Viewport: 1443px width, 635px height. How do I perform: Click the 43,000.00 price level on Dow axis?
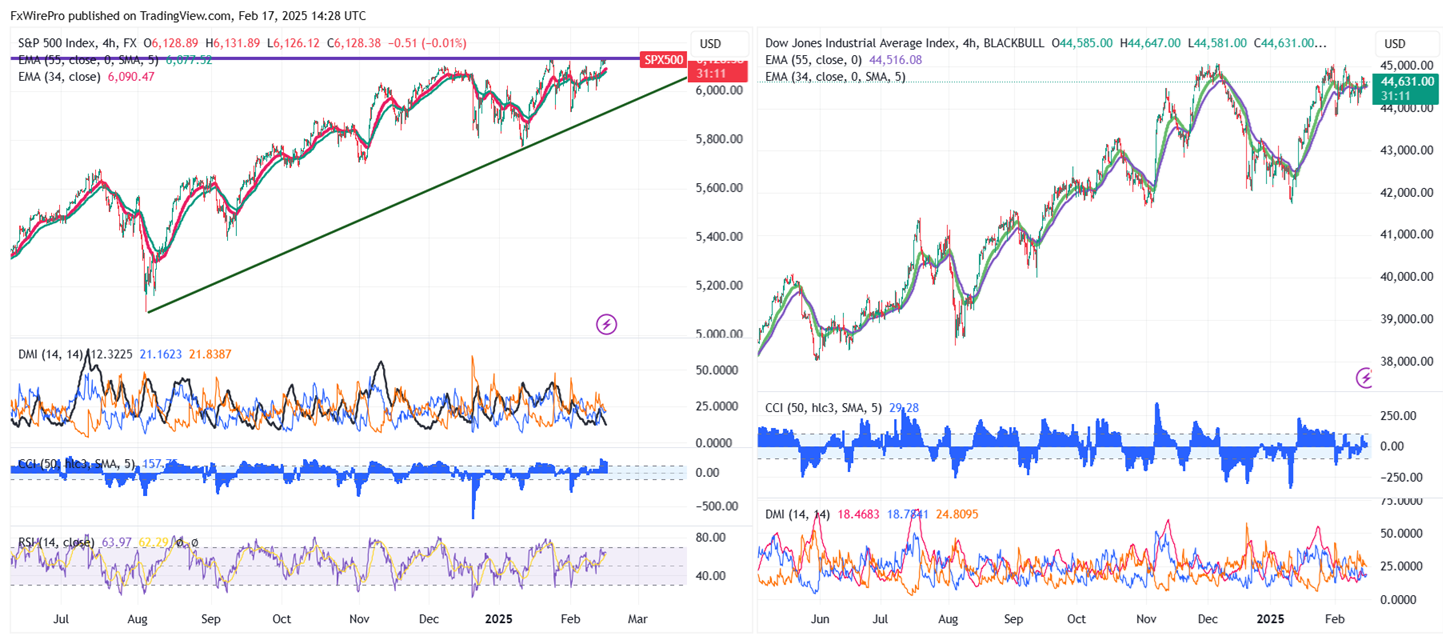click(x=1405, y=150)
